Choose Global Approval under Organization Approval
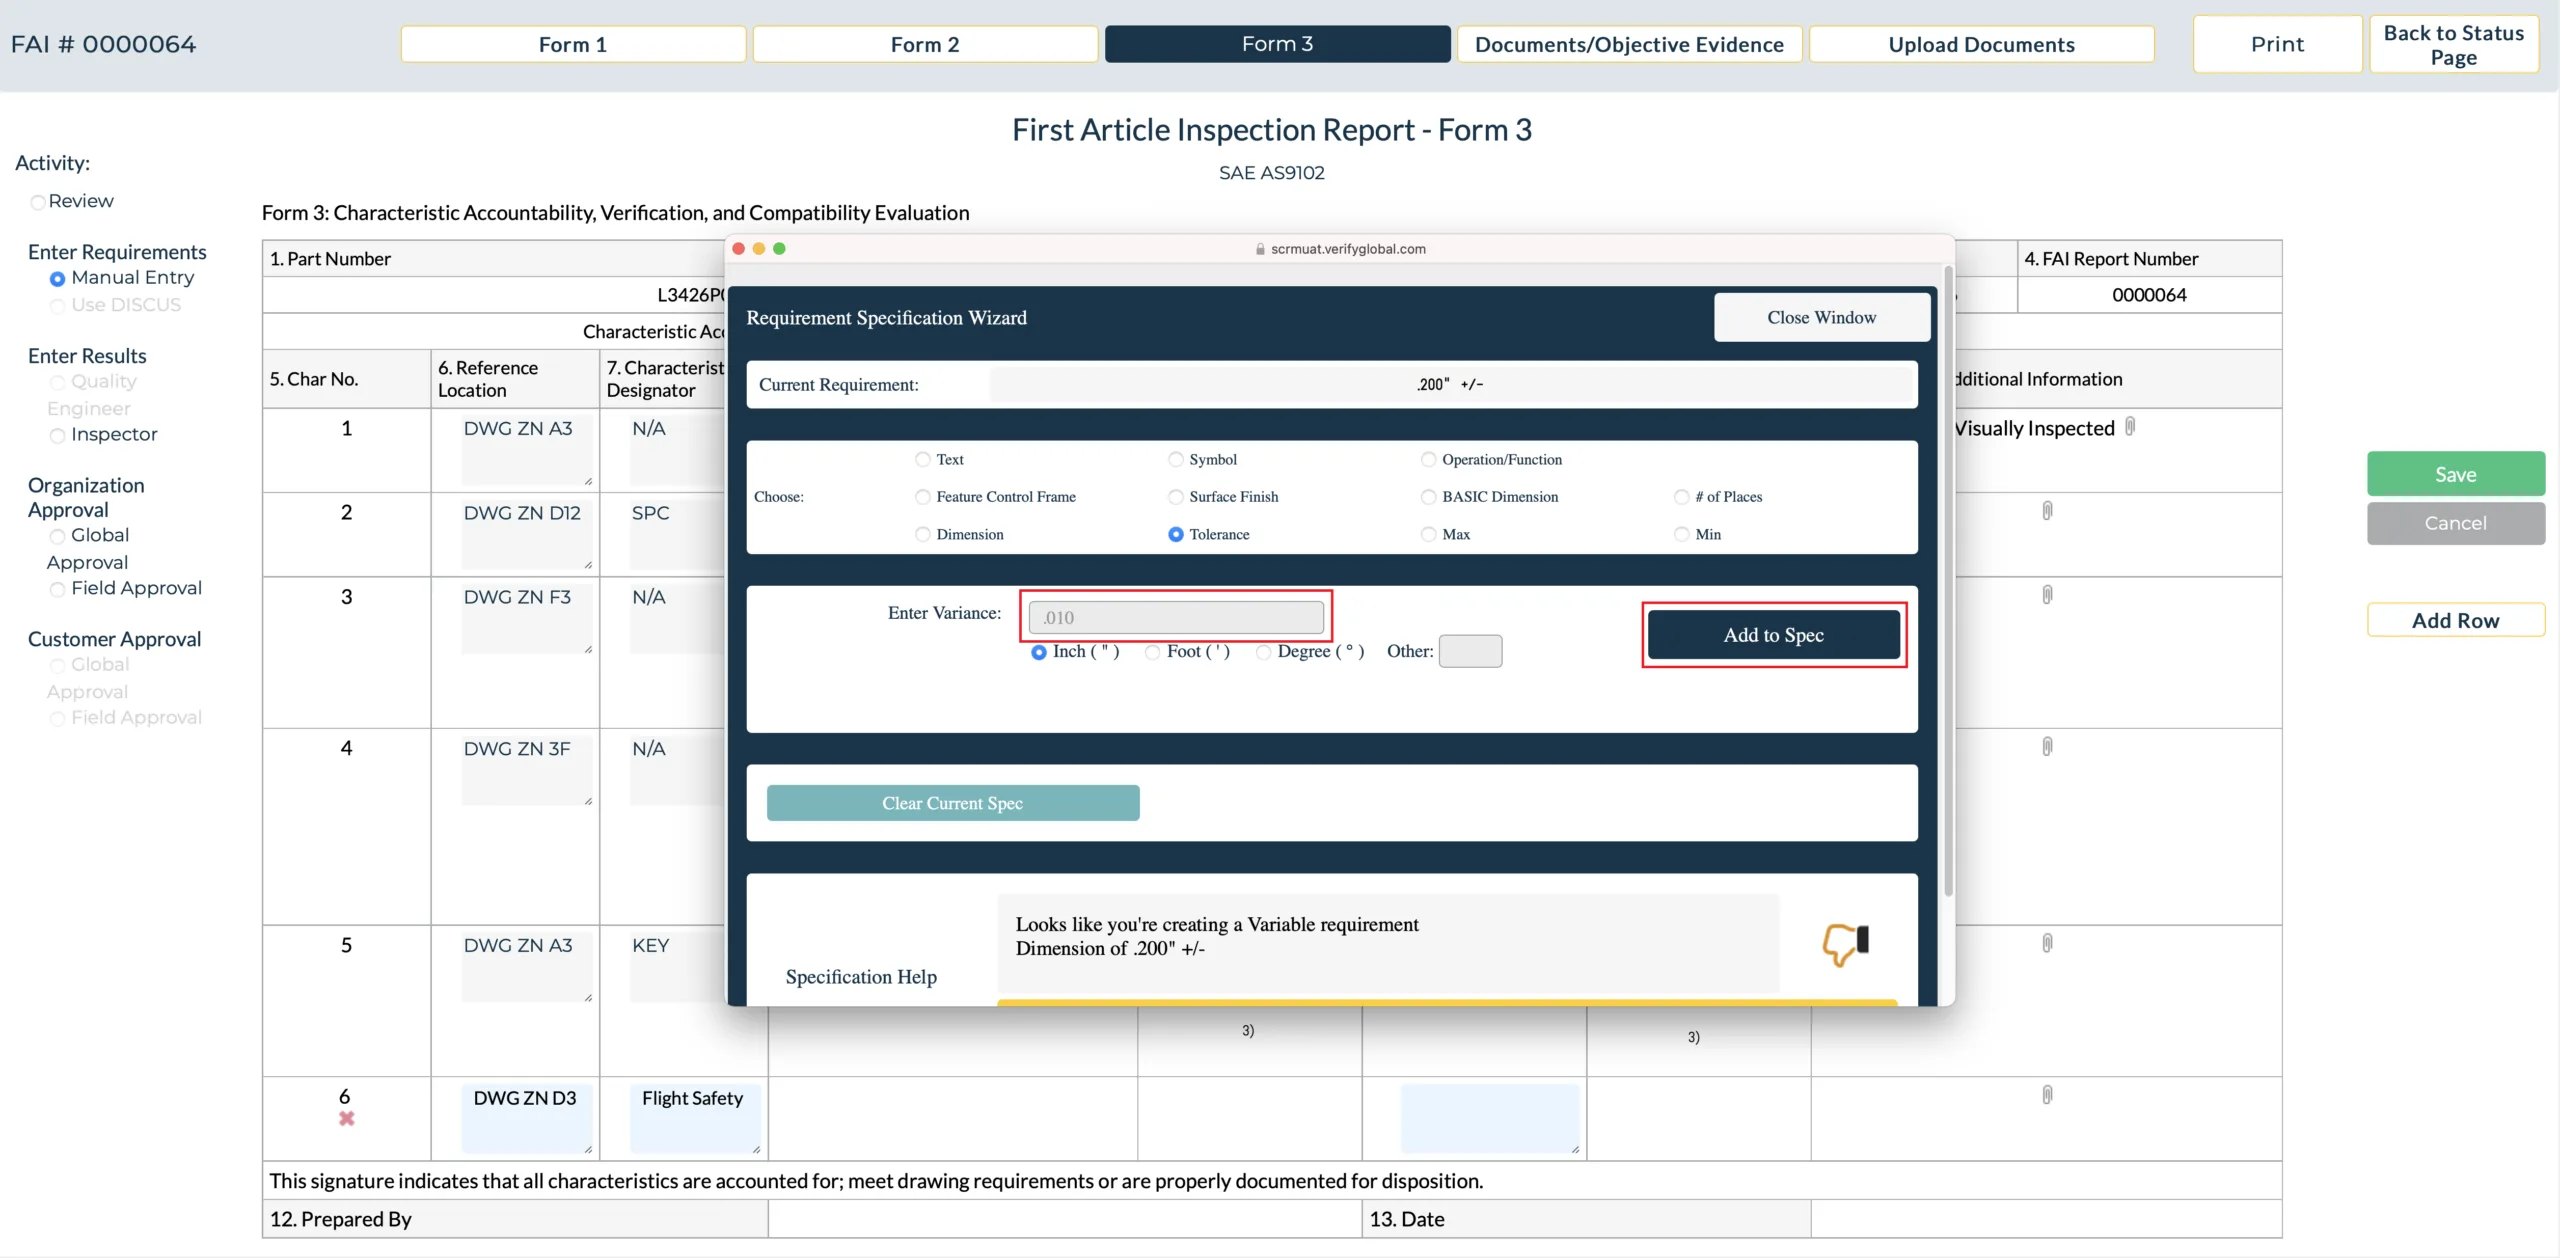Image resolution: width=2560 pixels, height=1258 pixels. [58, 536]
